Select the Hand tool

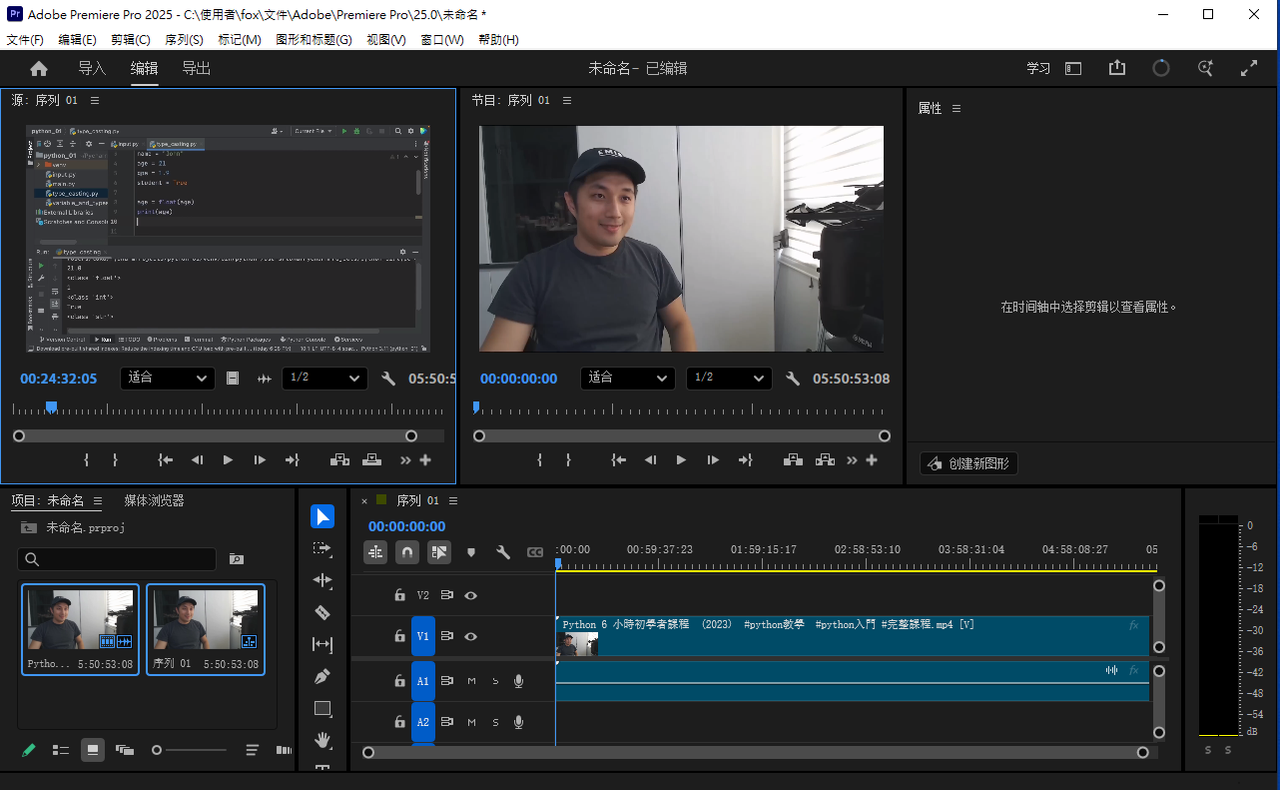pyautogui.click(x=322, y=740)
